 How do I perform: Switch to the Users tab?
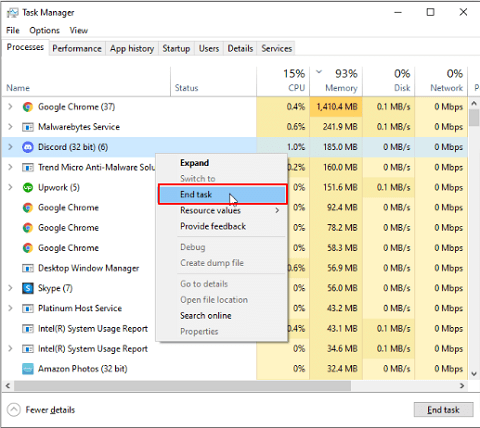(x=209, y=49)
